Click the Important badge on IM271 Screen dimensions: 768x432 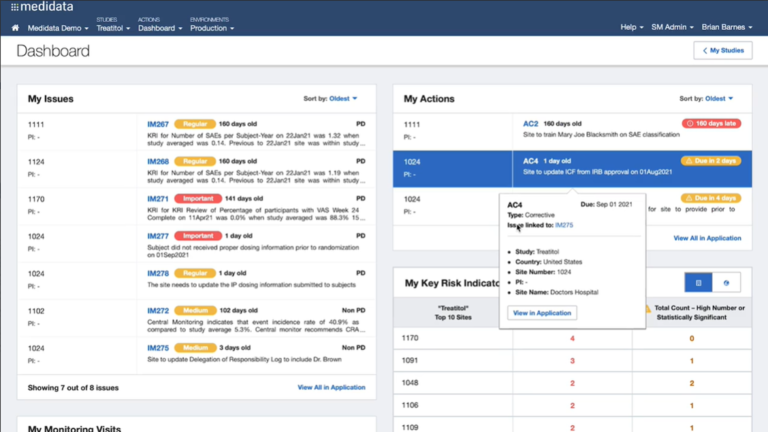(x=198, y=198)
